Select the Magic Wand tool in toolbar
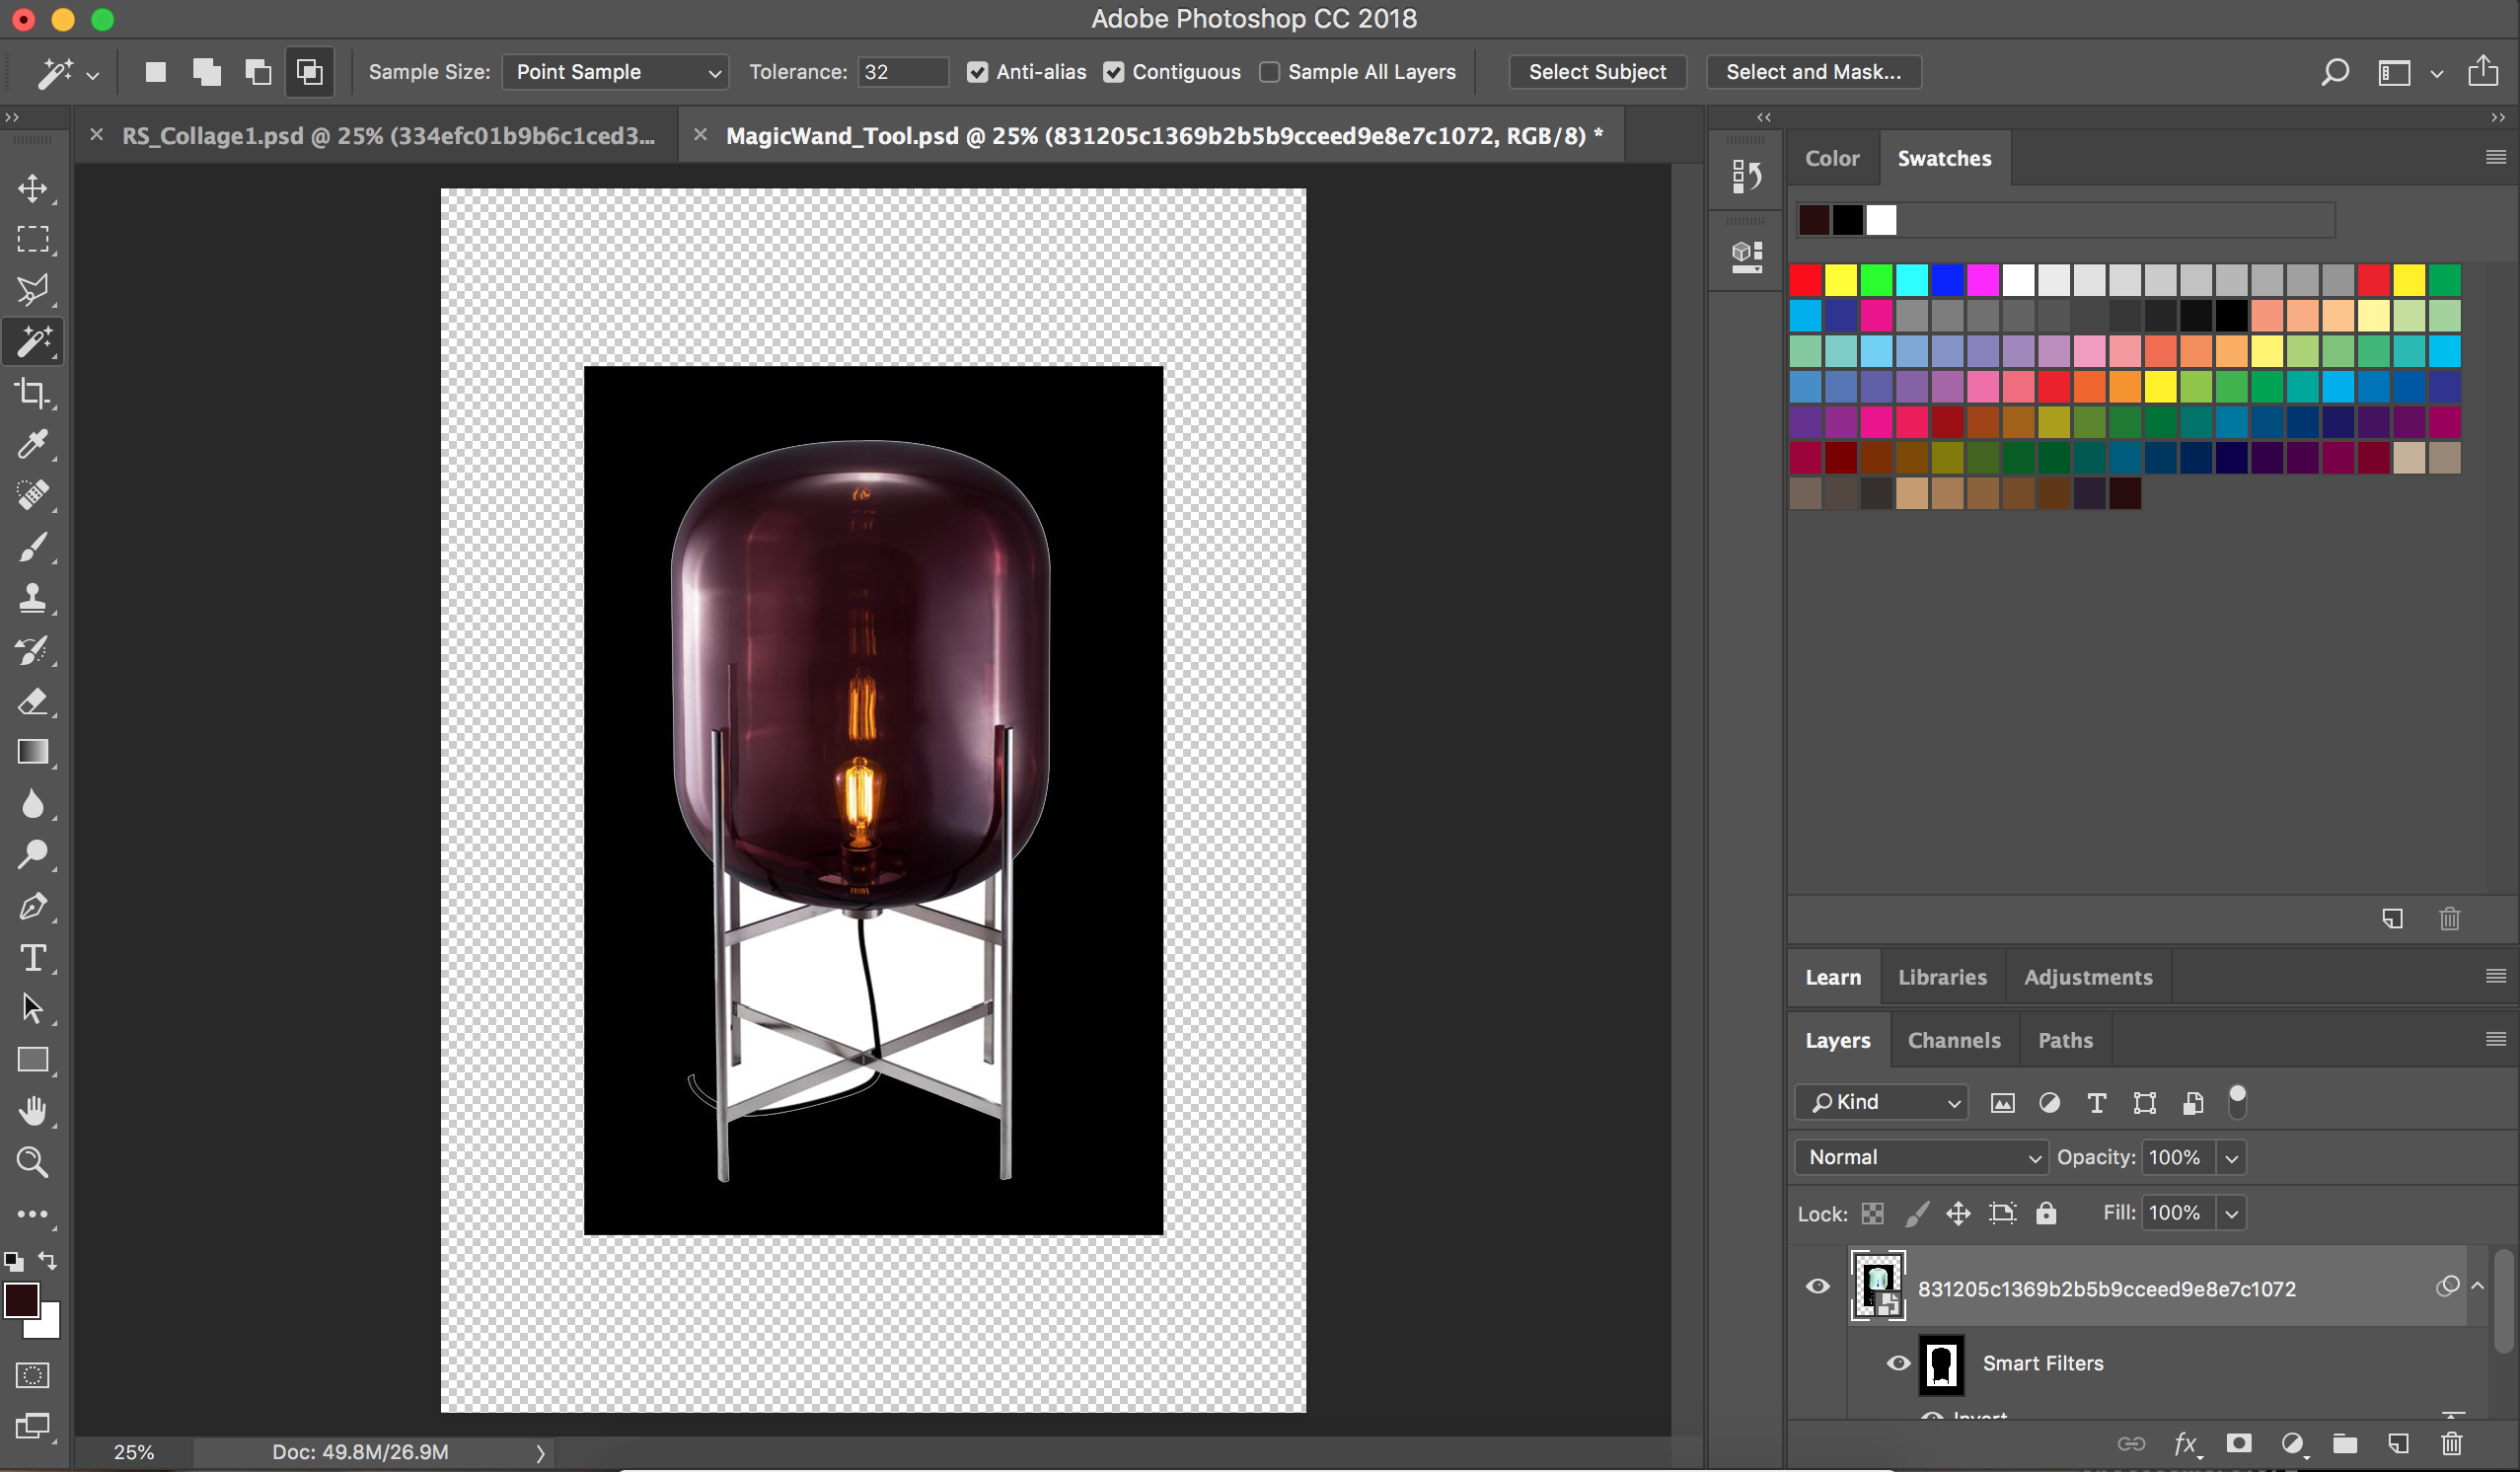Image resolution: width=2520 pixels, height=1472 pixels. 33,342
